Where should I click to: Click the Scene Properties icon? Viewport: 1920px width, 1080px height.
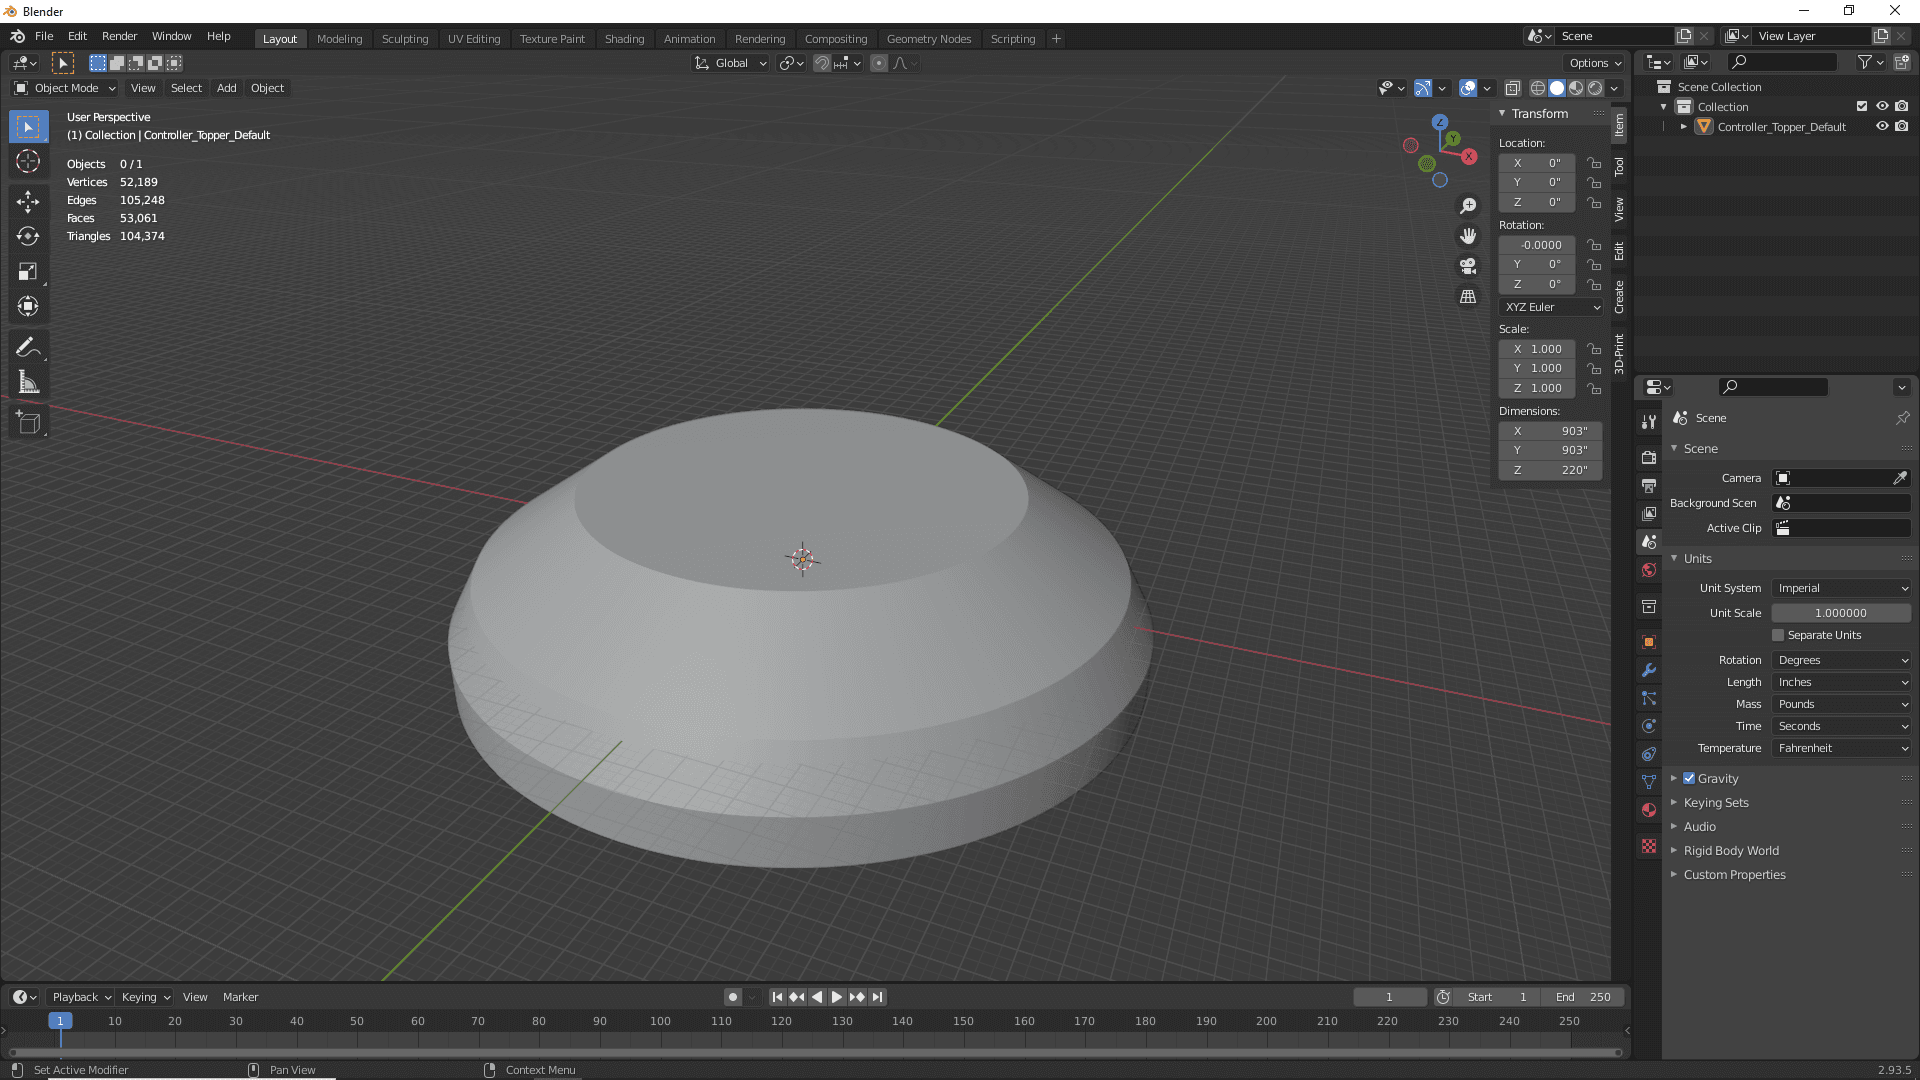point(1648,542)
